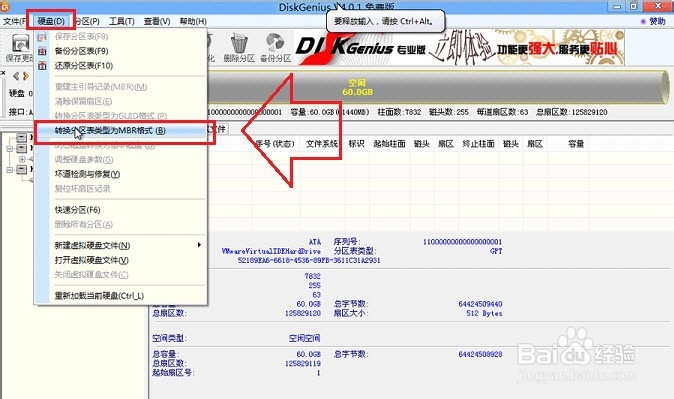
Task: Select the 空闲 60.0GB disk bar
Action: (x=438, y=87)
